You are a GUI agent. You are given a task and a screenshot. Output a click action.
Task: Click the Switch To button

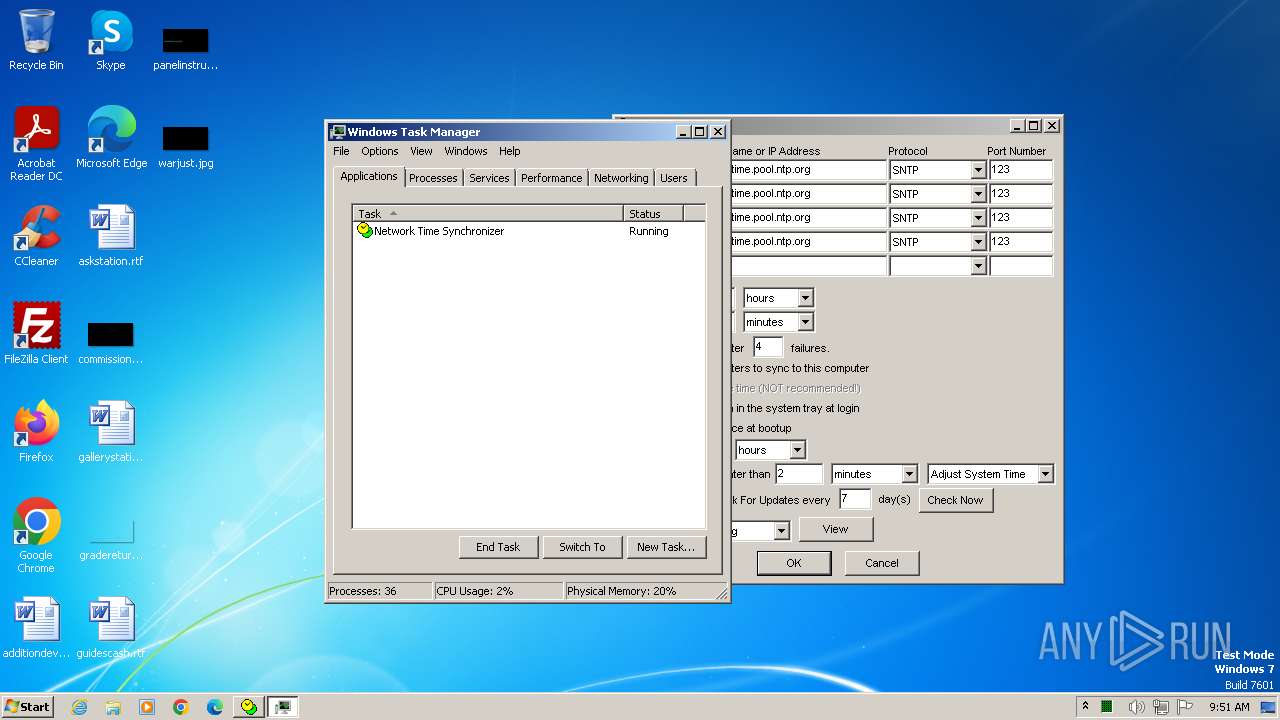tap(582, 547)
